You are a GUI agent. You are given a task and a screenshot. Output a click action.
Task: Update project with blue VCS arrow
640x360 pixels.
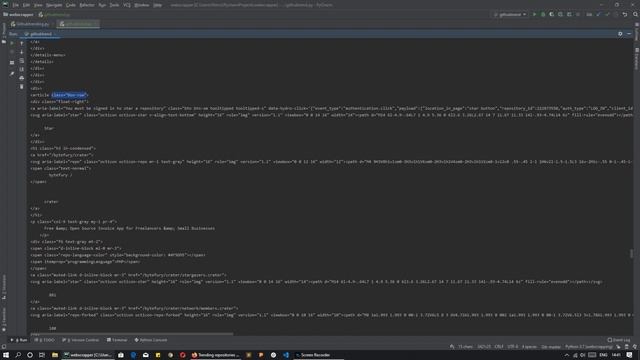598,15
